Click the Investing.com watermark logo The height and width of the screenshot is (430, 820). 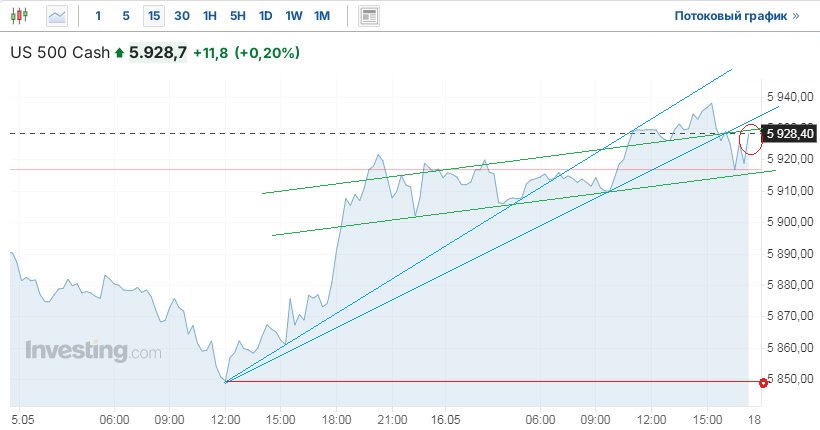click(x=93, y=352)
